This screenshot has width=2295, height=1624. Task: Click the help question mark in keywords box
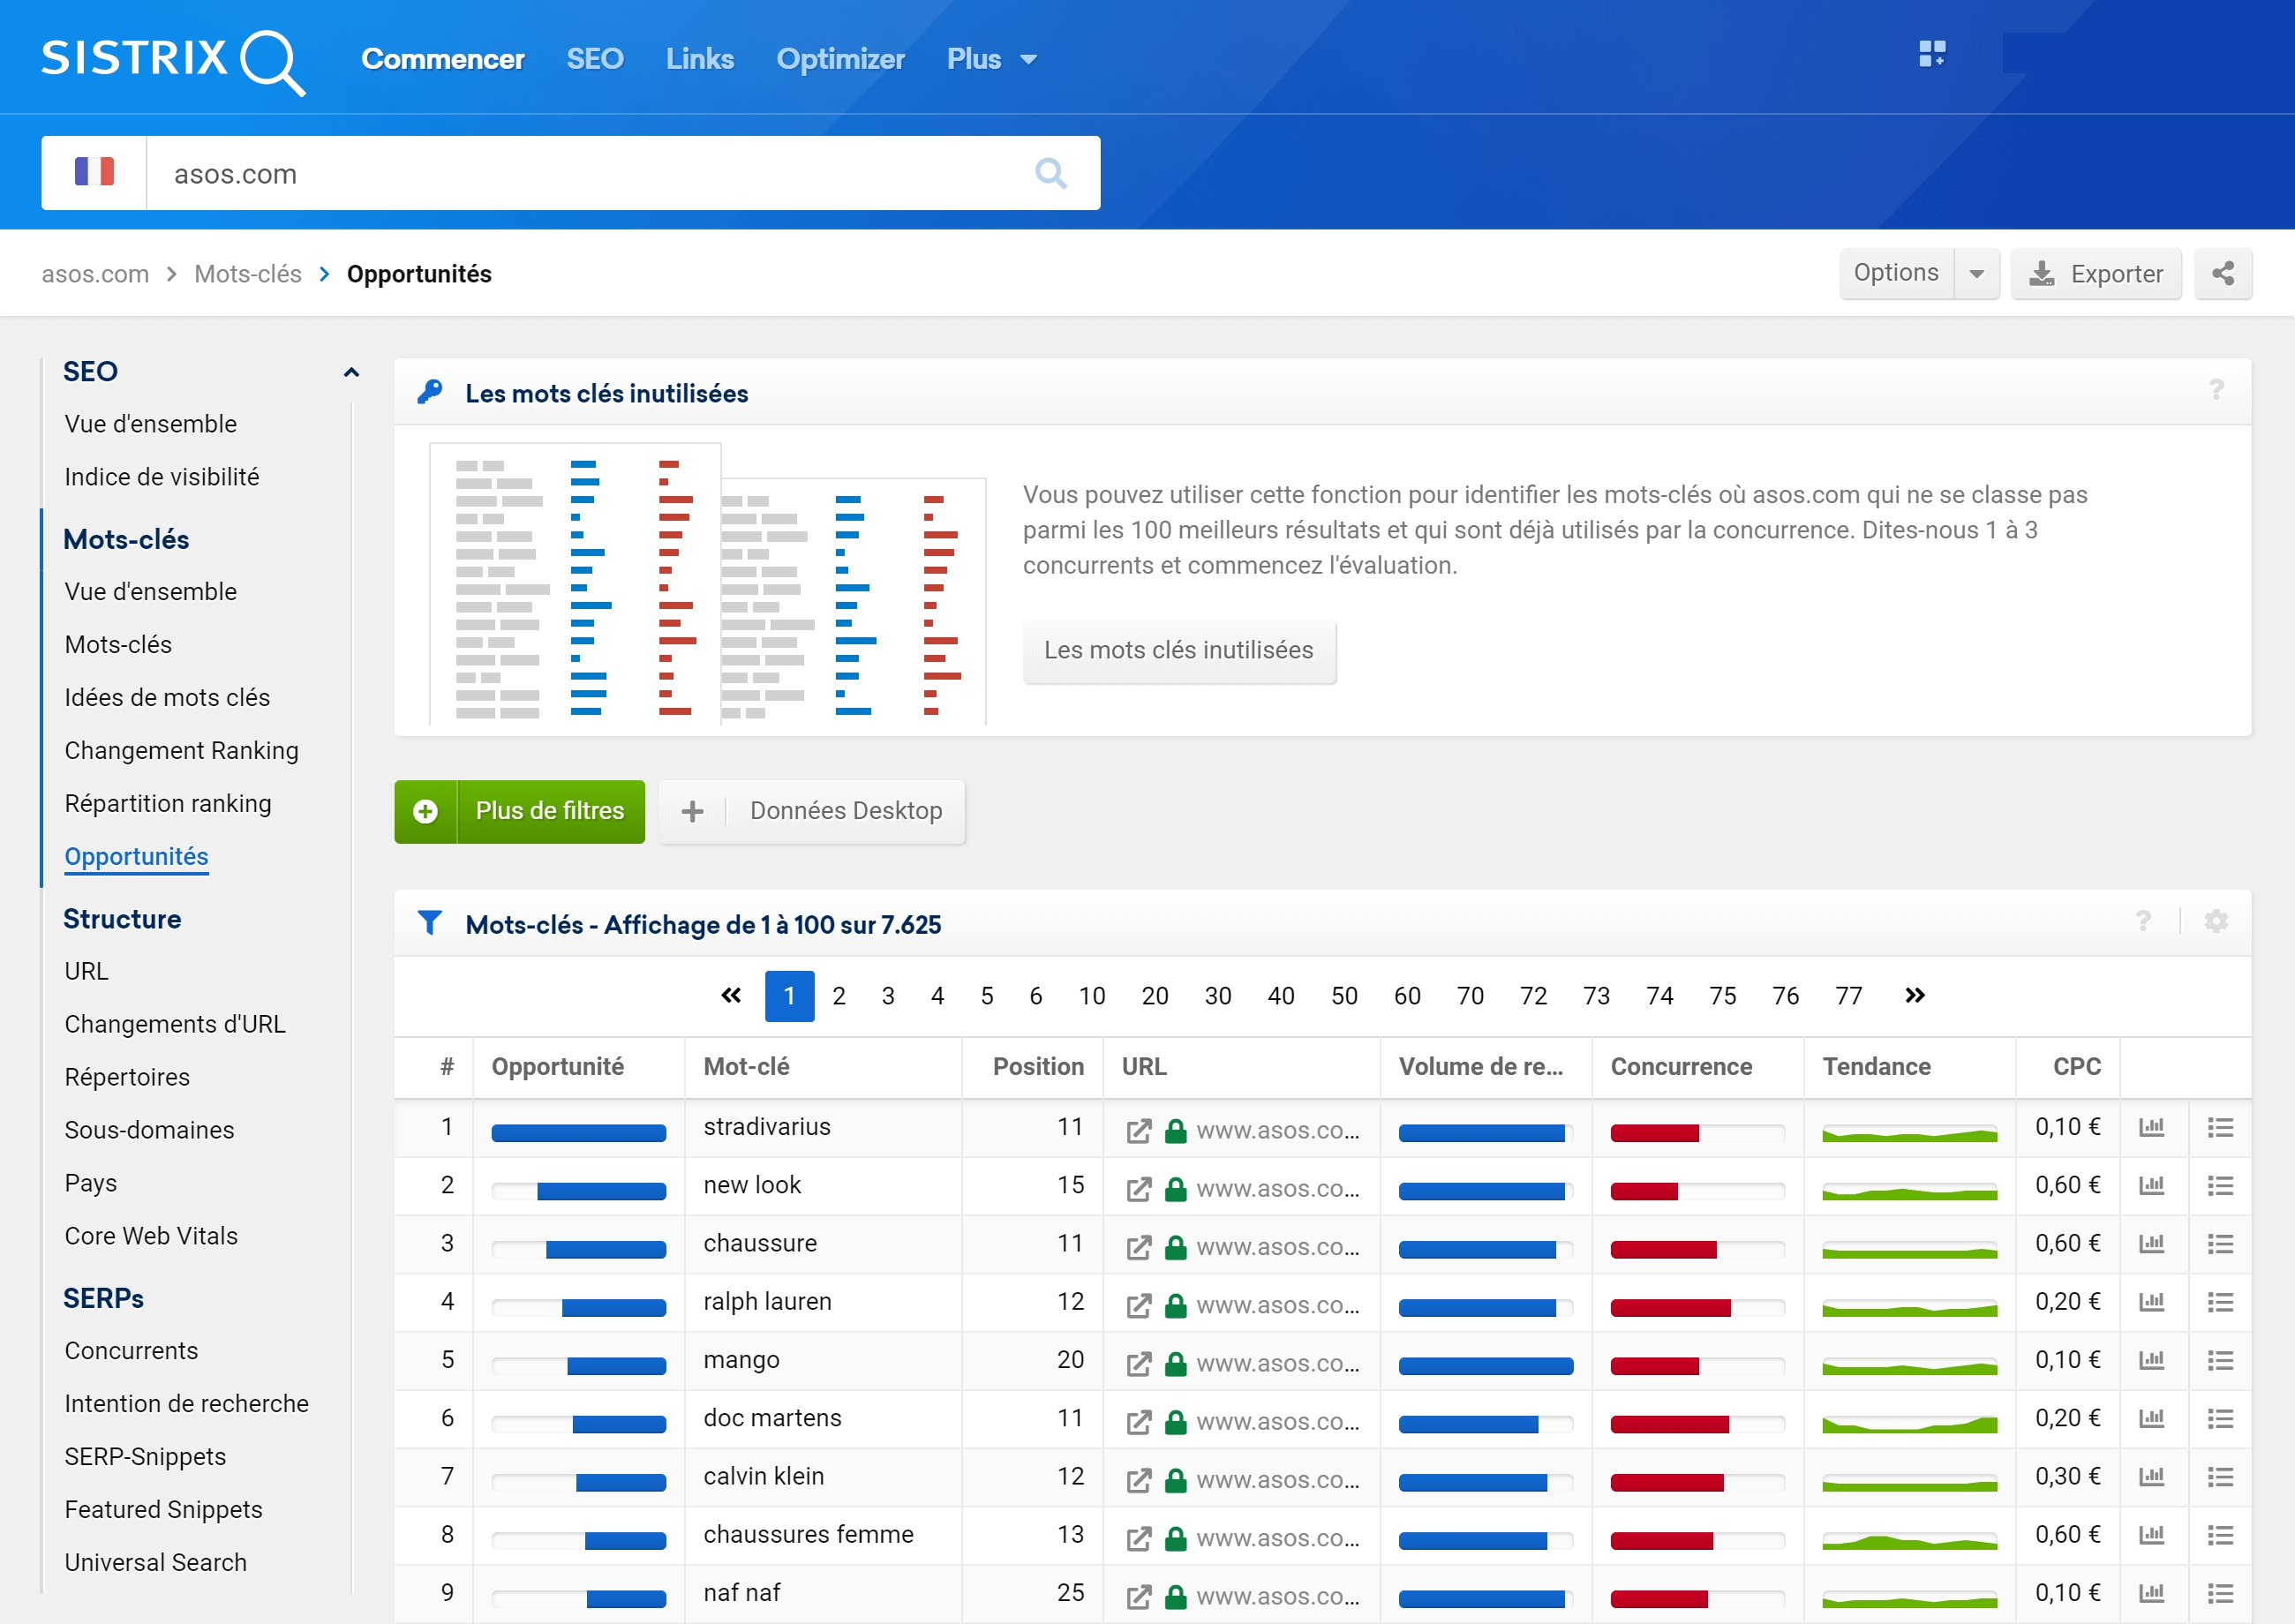click(2216, 391)
